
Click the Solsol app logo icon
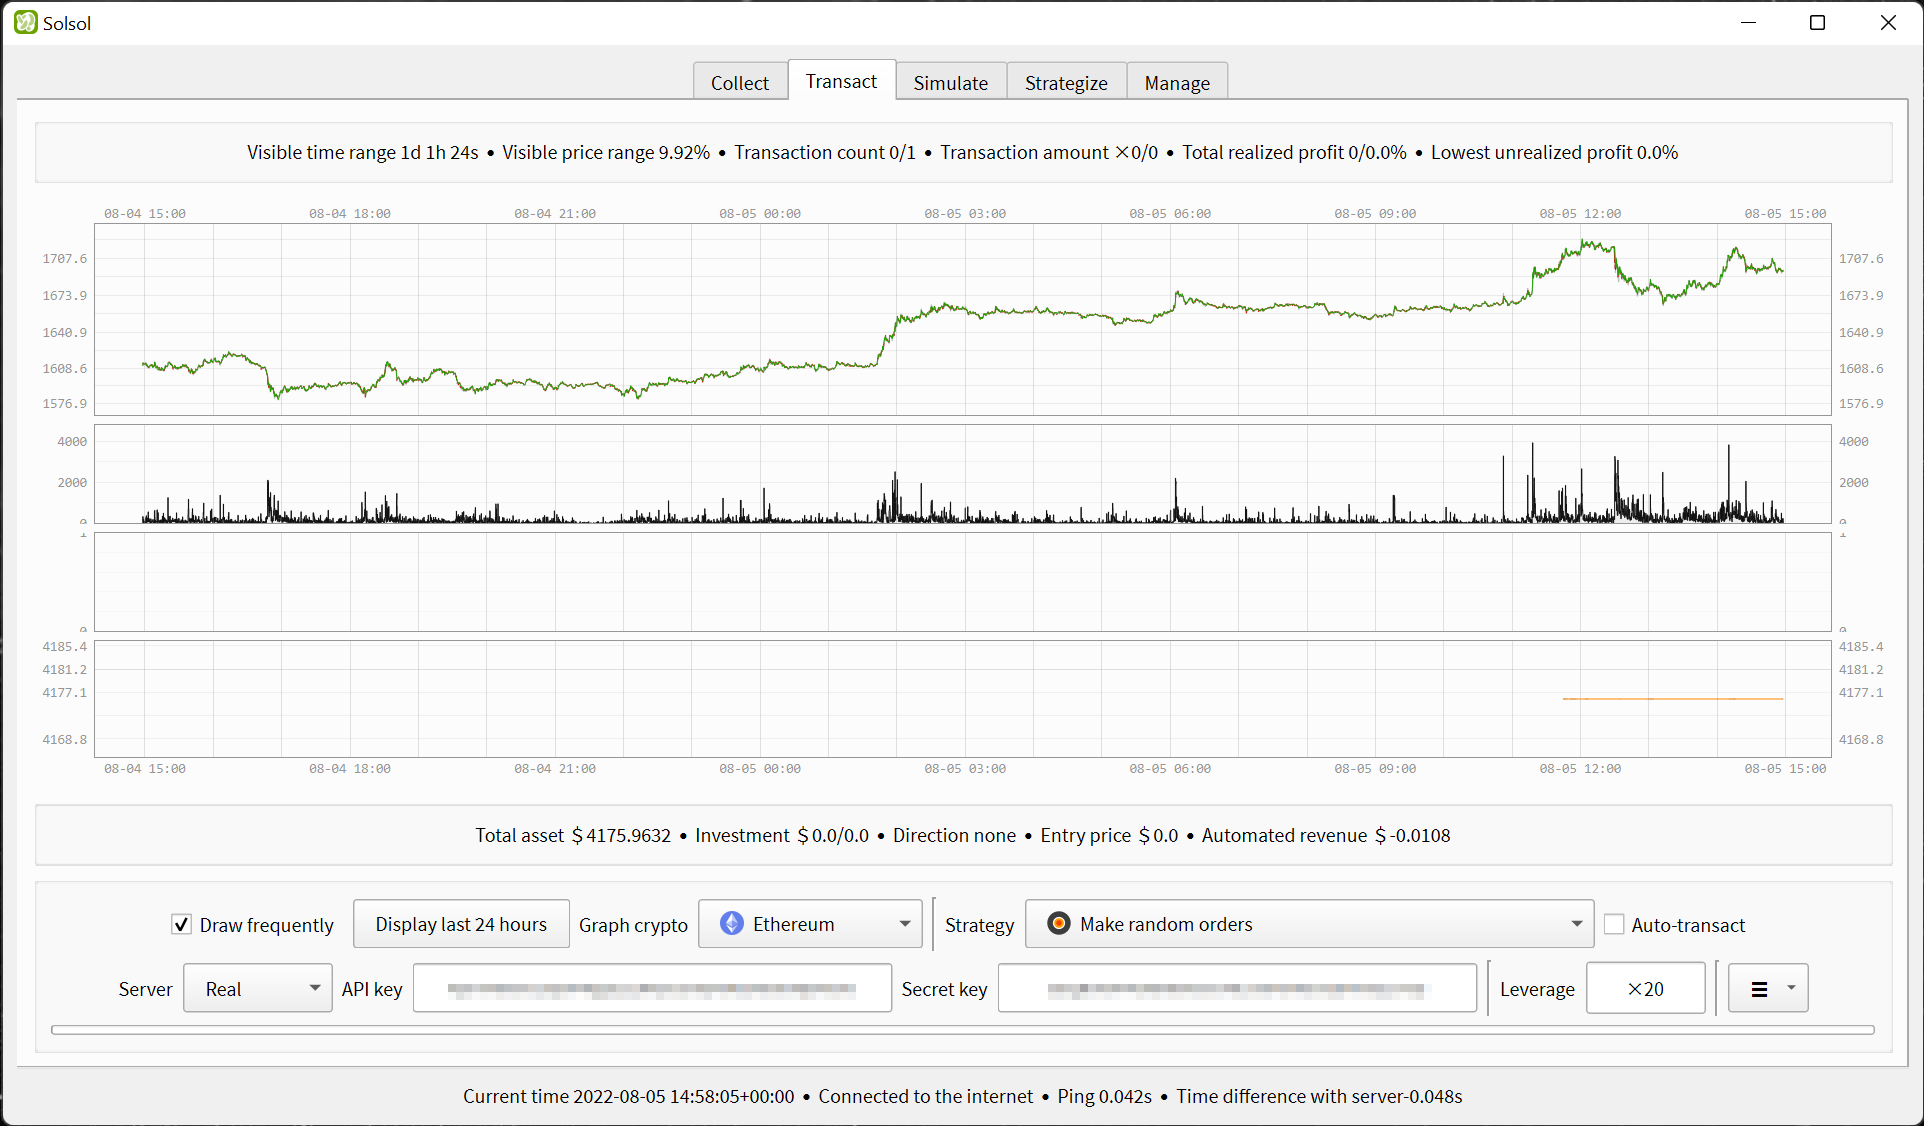tap(25, 22)
